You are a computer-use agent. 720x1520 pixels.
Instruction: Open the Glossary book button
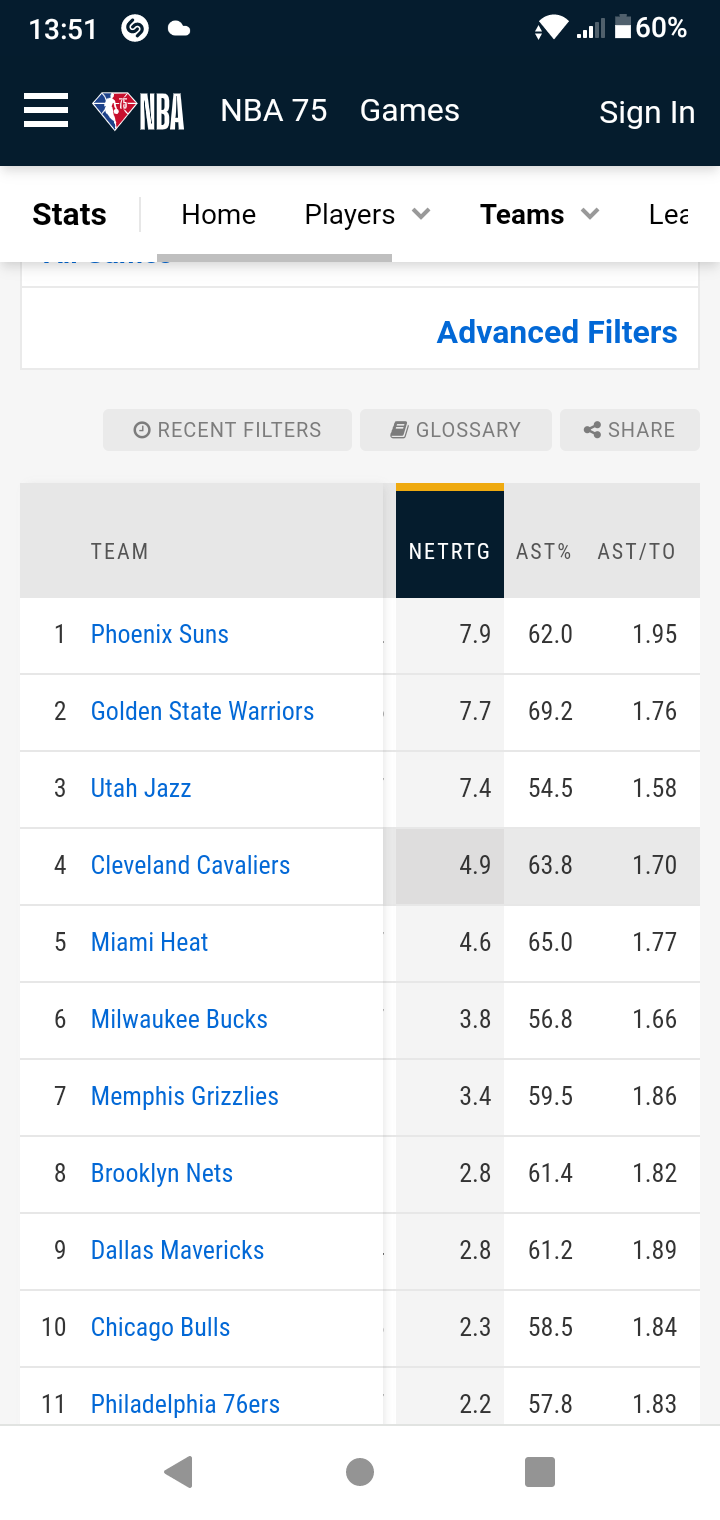(456, 430)
